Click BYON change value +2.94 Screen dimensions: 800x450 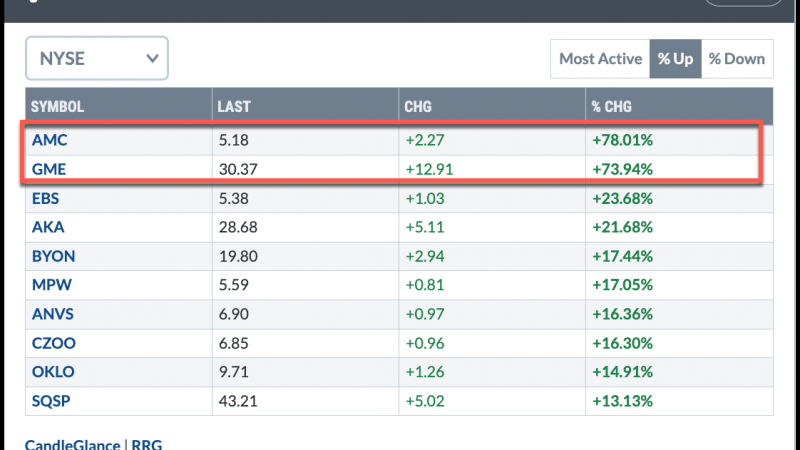pyautogui.click(x=425, y=256)
